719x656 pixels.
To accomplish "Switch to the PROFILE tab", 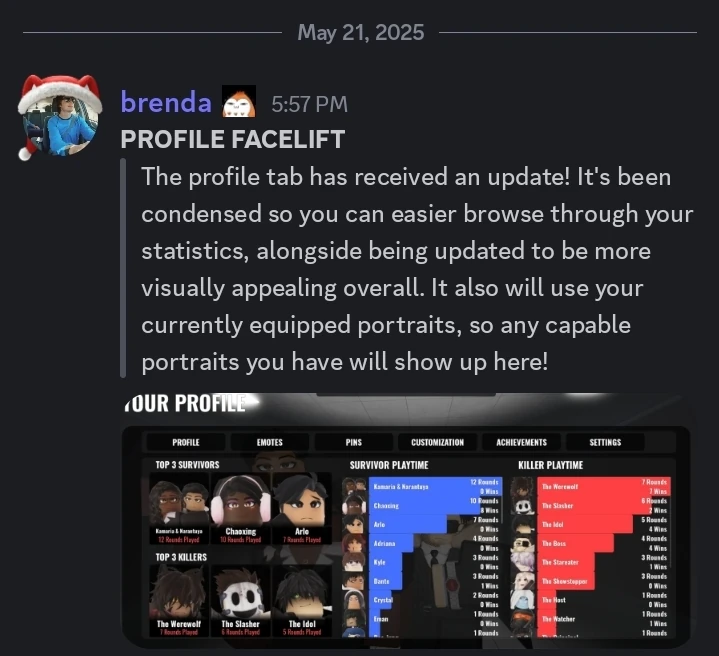I will click(186, 442).
